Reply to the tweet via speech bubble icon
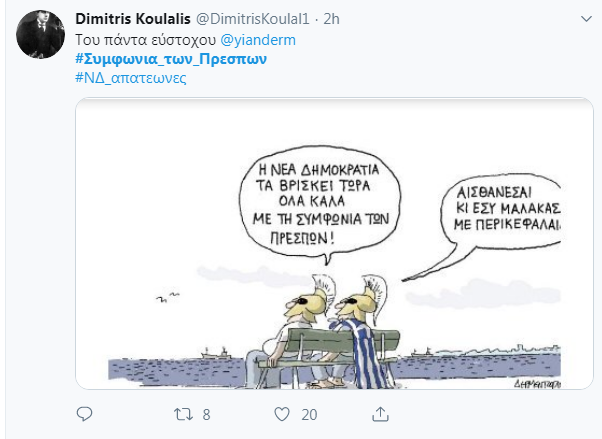The height and width of the screenshot is (439, 602). (x=84, y=414)
